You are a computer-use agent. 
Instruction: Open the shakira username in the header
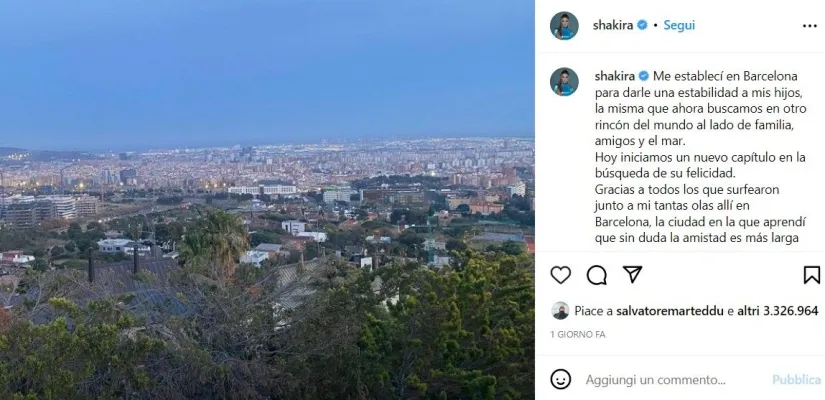point(614,26)
